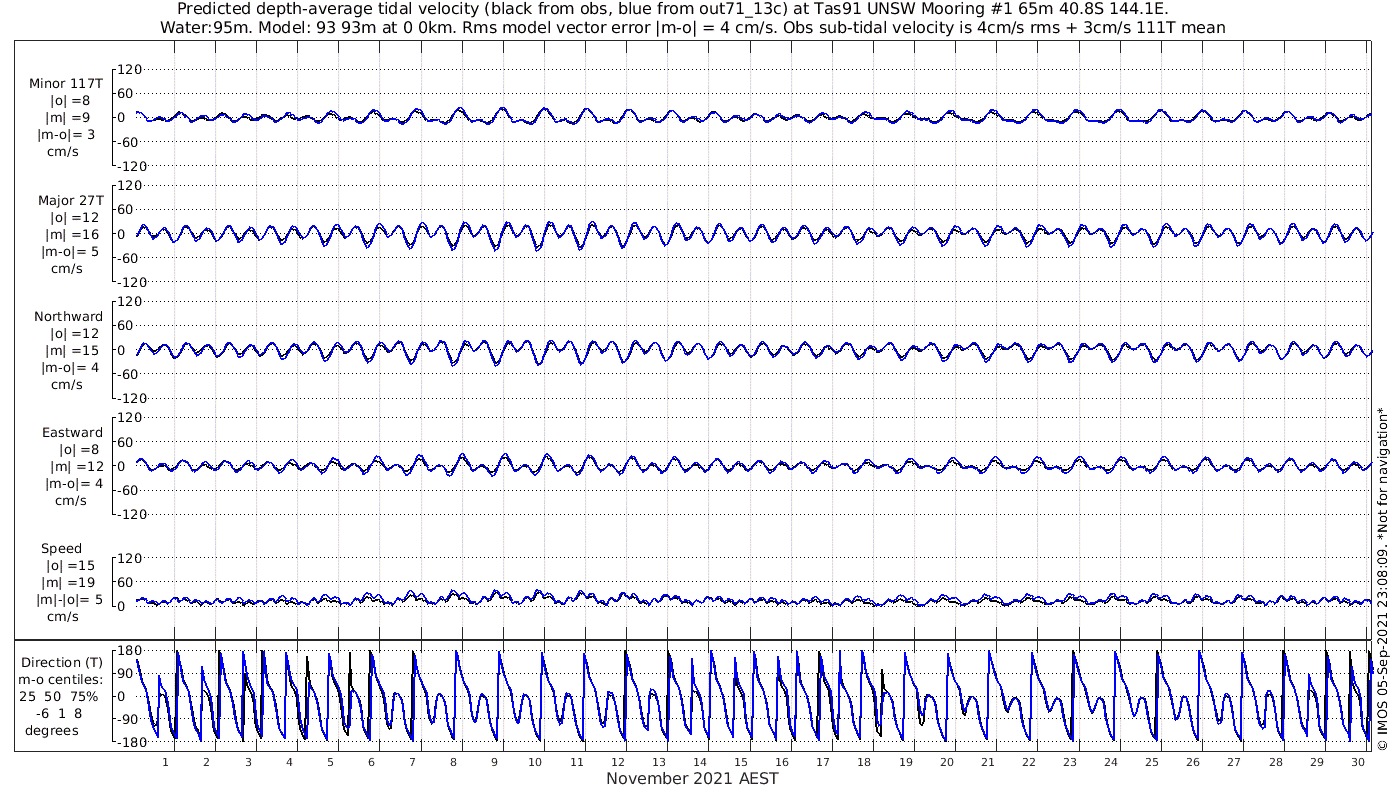Image resolution: width=1400 pixels, height=800 pixels.
Task: Click '180' y-axis tick of Direction panel
Action: tap(129, 650)
